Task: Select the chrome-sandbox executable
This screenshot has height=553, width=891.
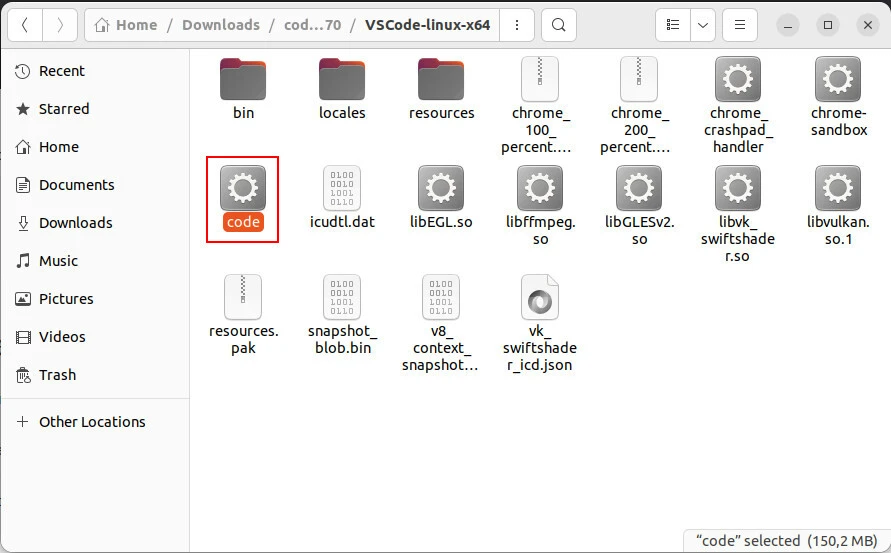Action: (838, 80)
